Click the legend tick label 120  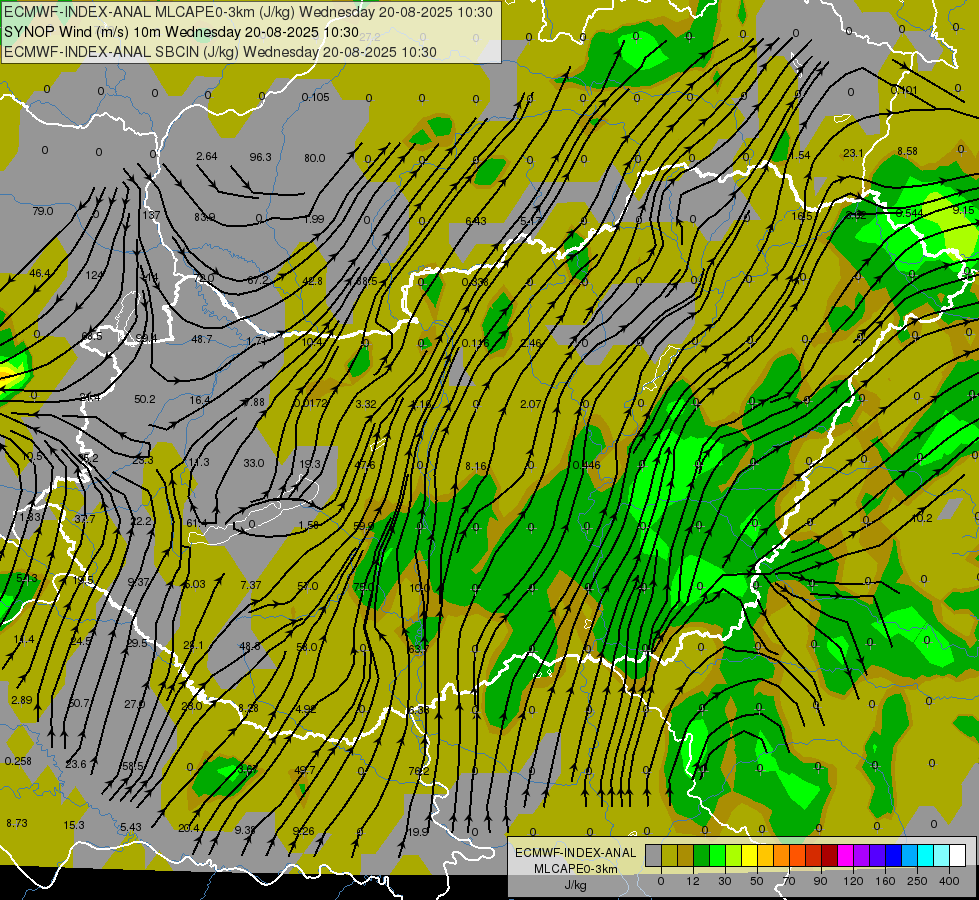(853, 881)
